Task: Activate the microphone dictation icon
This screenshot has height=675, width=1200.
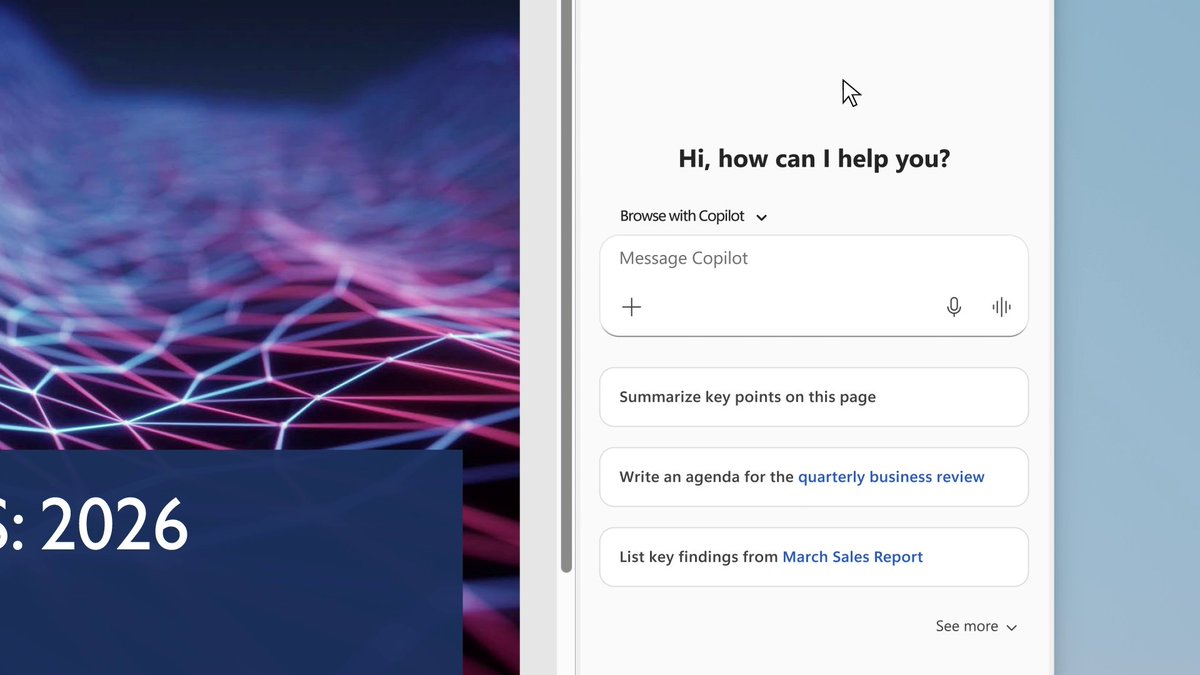Action: [954, 307]
